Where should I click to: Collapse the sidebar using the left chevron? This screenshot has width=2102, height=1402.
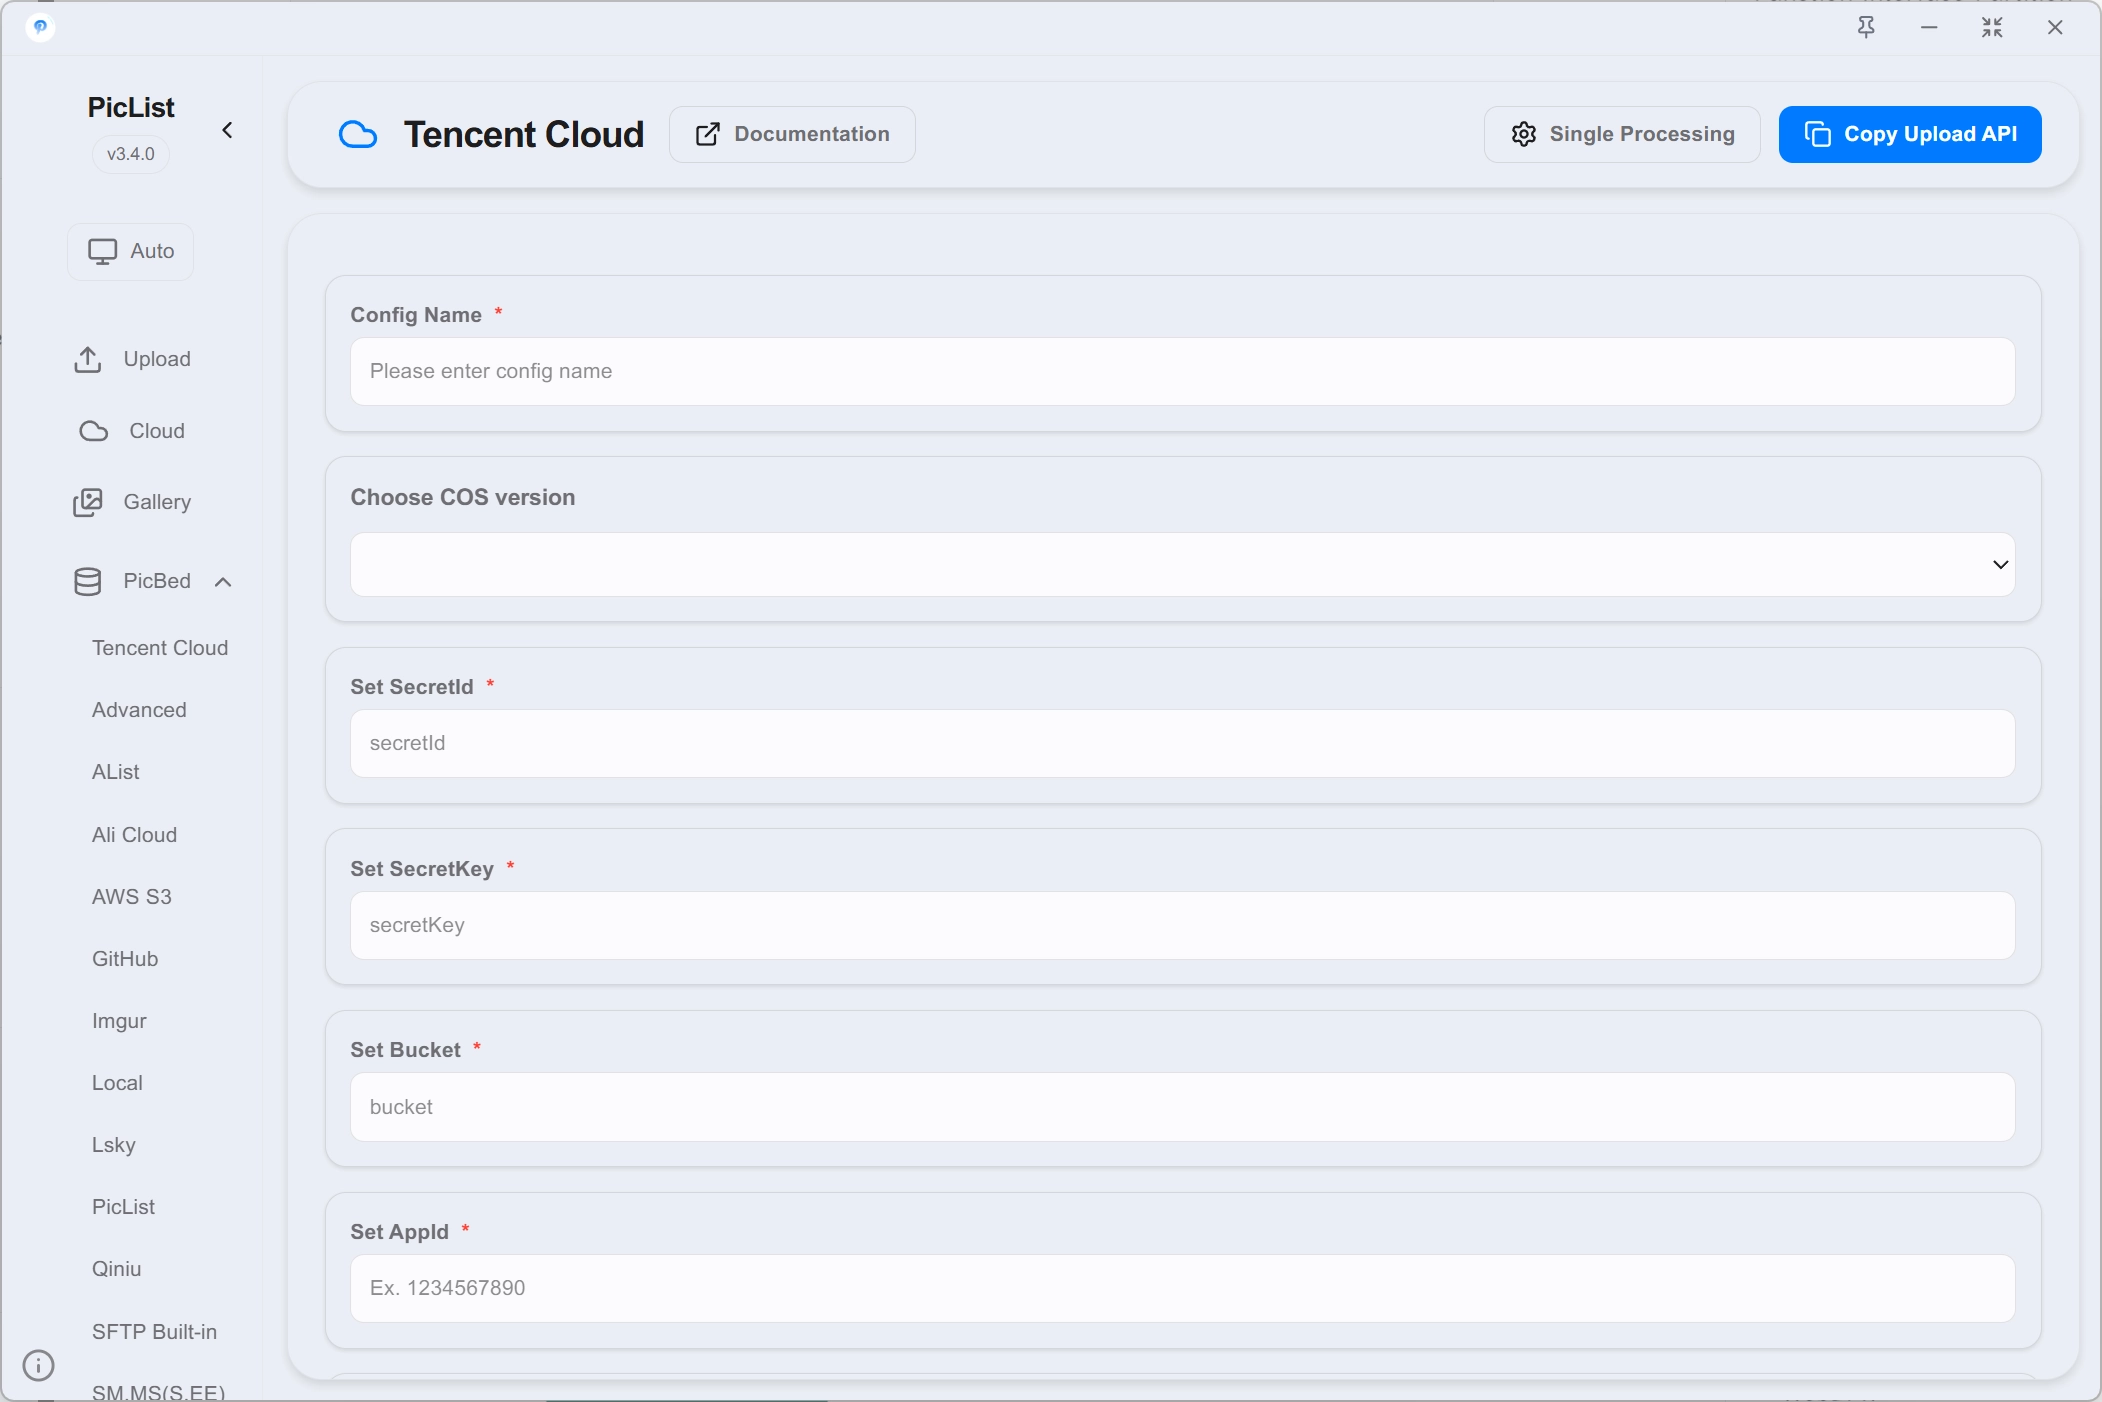click(227, 130)
